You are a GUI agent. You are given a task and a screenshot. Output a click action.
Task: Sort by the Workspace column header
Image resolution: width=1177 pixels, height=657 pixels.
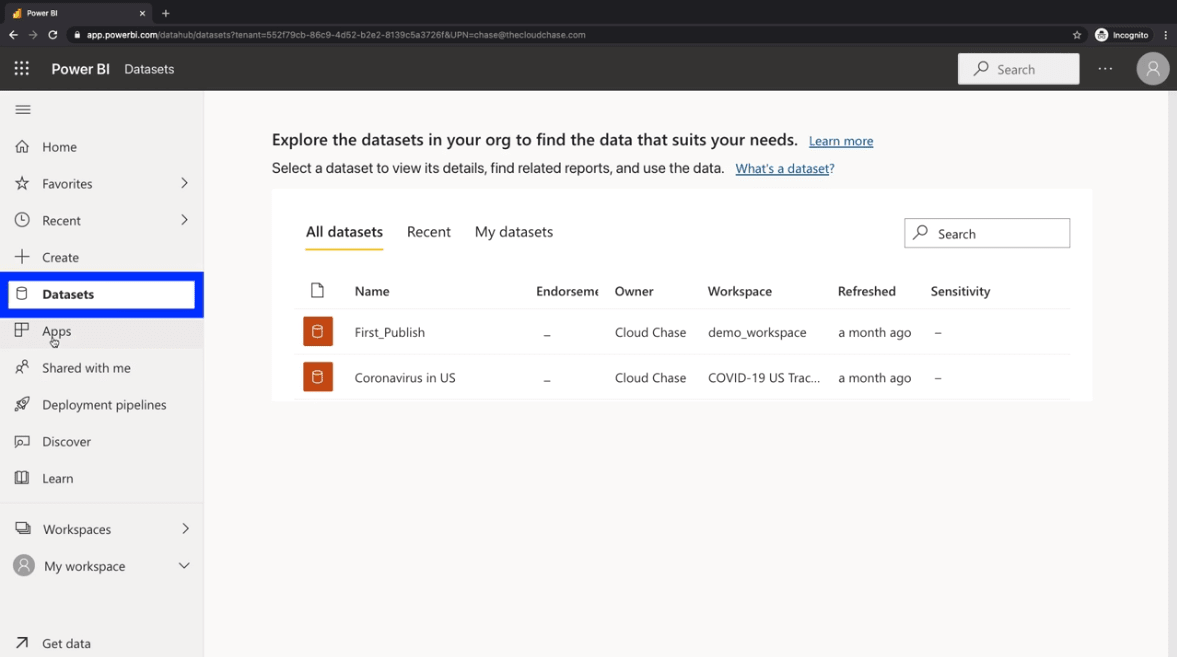pyautogui.click(x=739, y=291)
